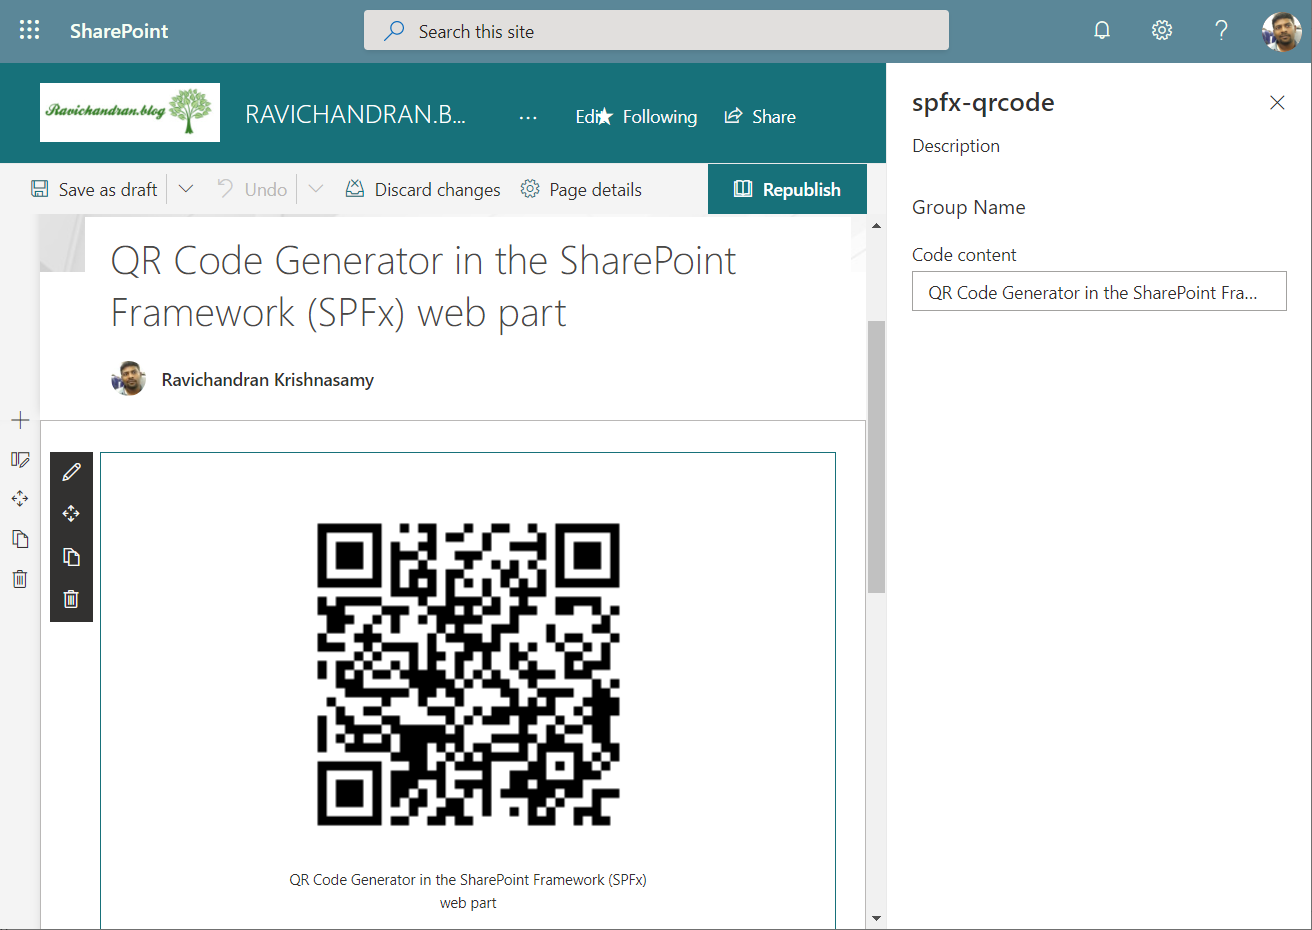
Task: Duplicate the QR code web part
Action: point(71,557)
